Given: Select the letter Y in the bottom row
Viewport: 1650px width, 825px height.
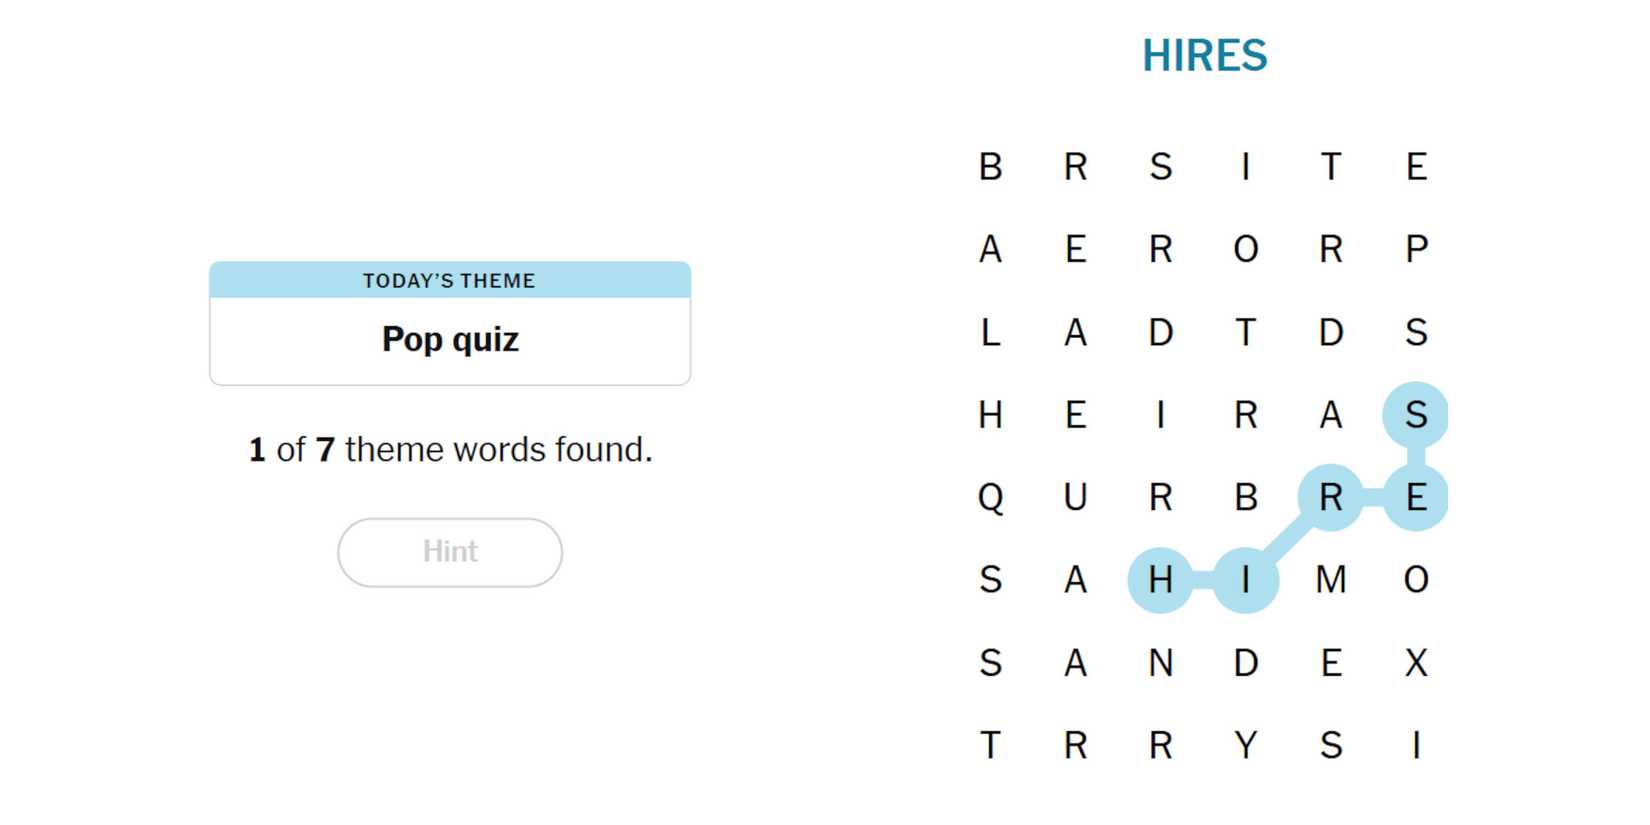Looking at the screenshot, I should click(1245, 746).
